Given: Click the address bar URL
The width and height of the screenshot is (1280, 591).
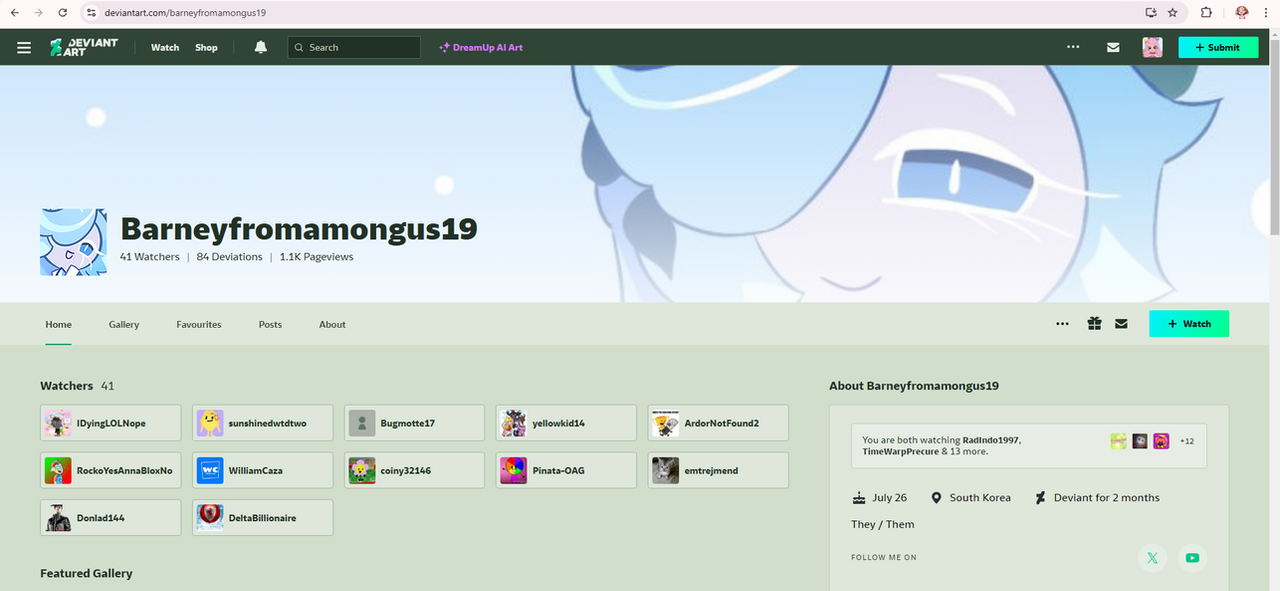Looking at the screenshot, I should [x=184, y=12].
